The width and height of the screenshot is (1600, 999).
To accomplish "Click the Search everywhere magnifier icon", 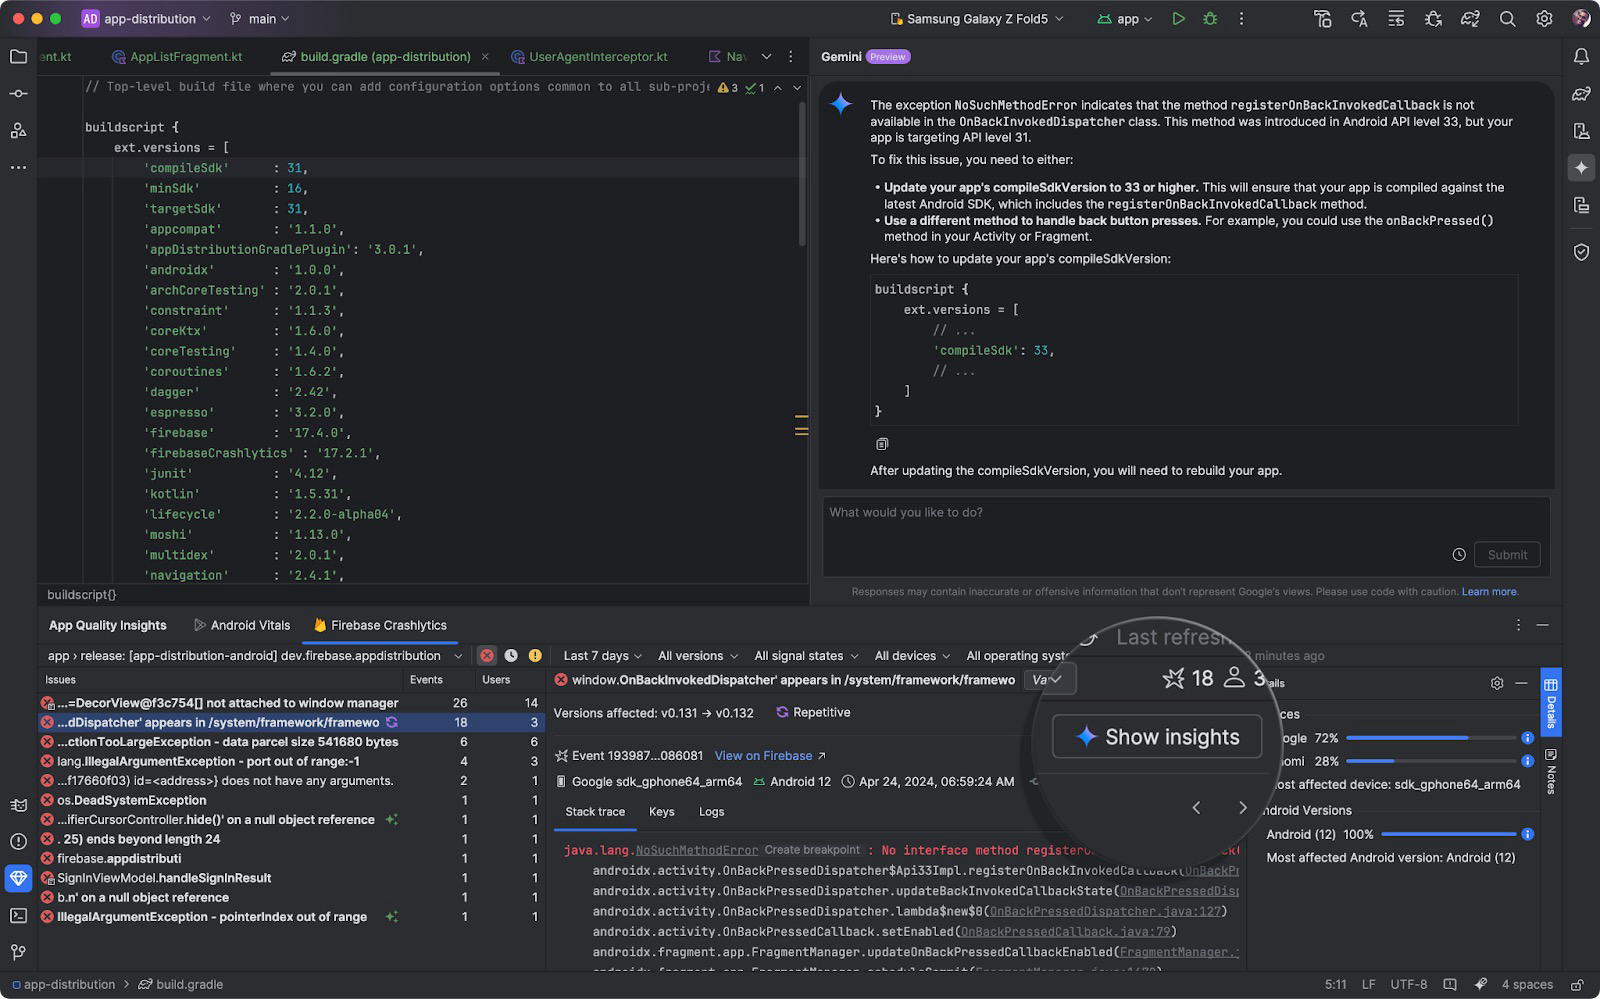I will (1507, 19).
